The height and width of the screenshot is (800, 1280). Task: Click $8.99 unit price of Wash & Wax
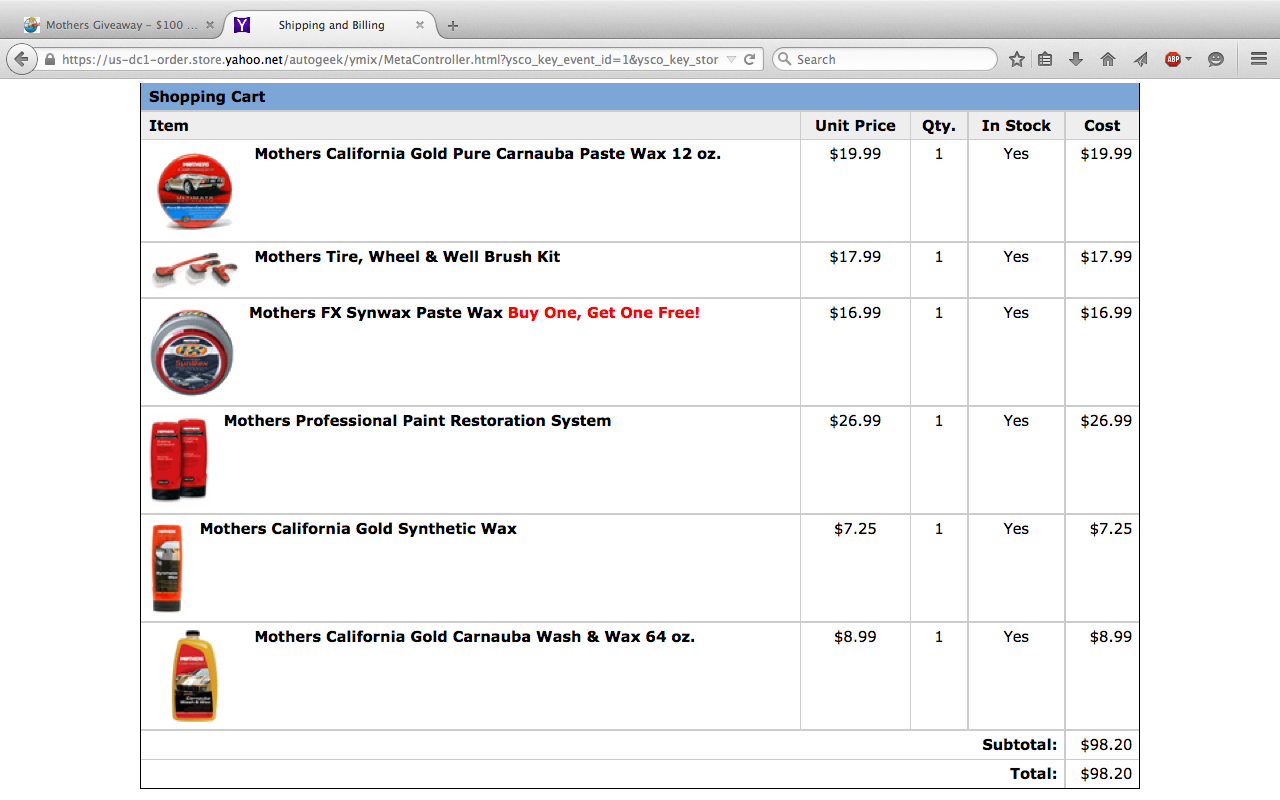[x=855, y=636]
